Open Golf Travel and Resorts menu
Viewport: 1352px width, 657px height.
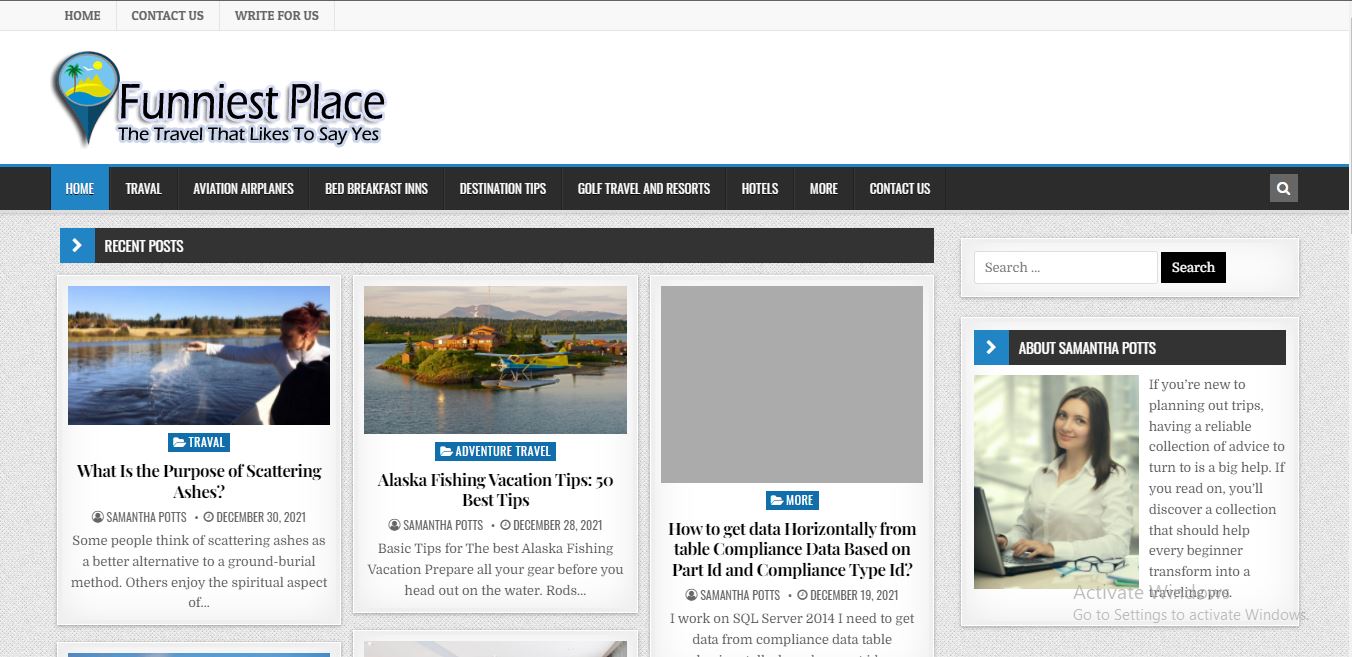point(644,188)
